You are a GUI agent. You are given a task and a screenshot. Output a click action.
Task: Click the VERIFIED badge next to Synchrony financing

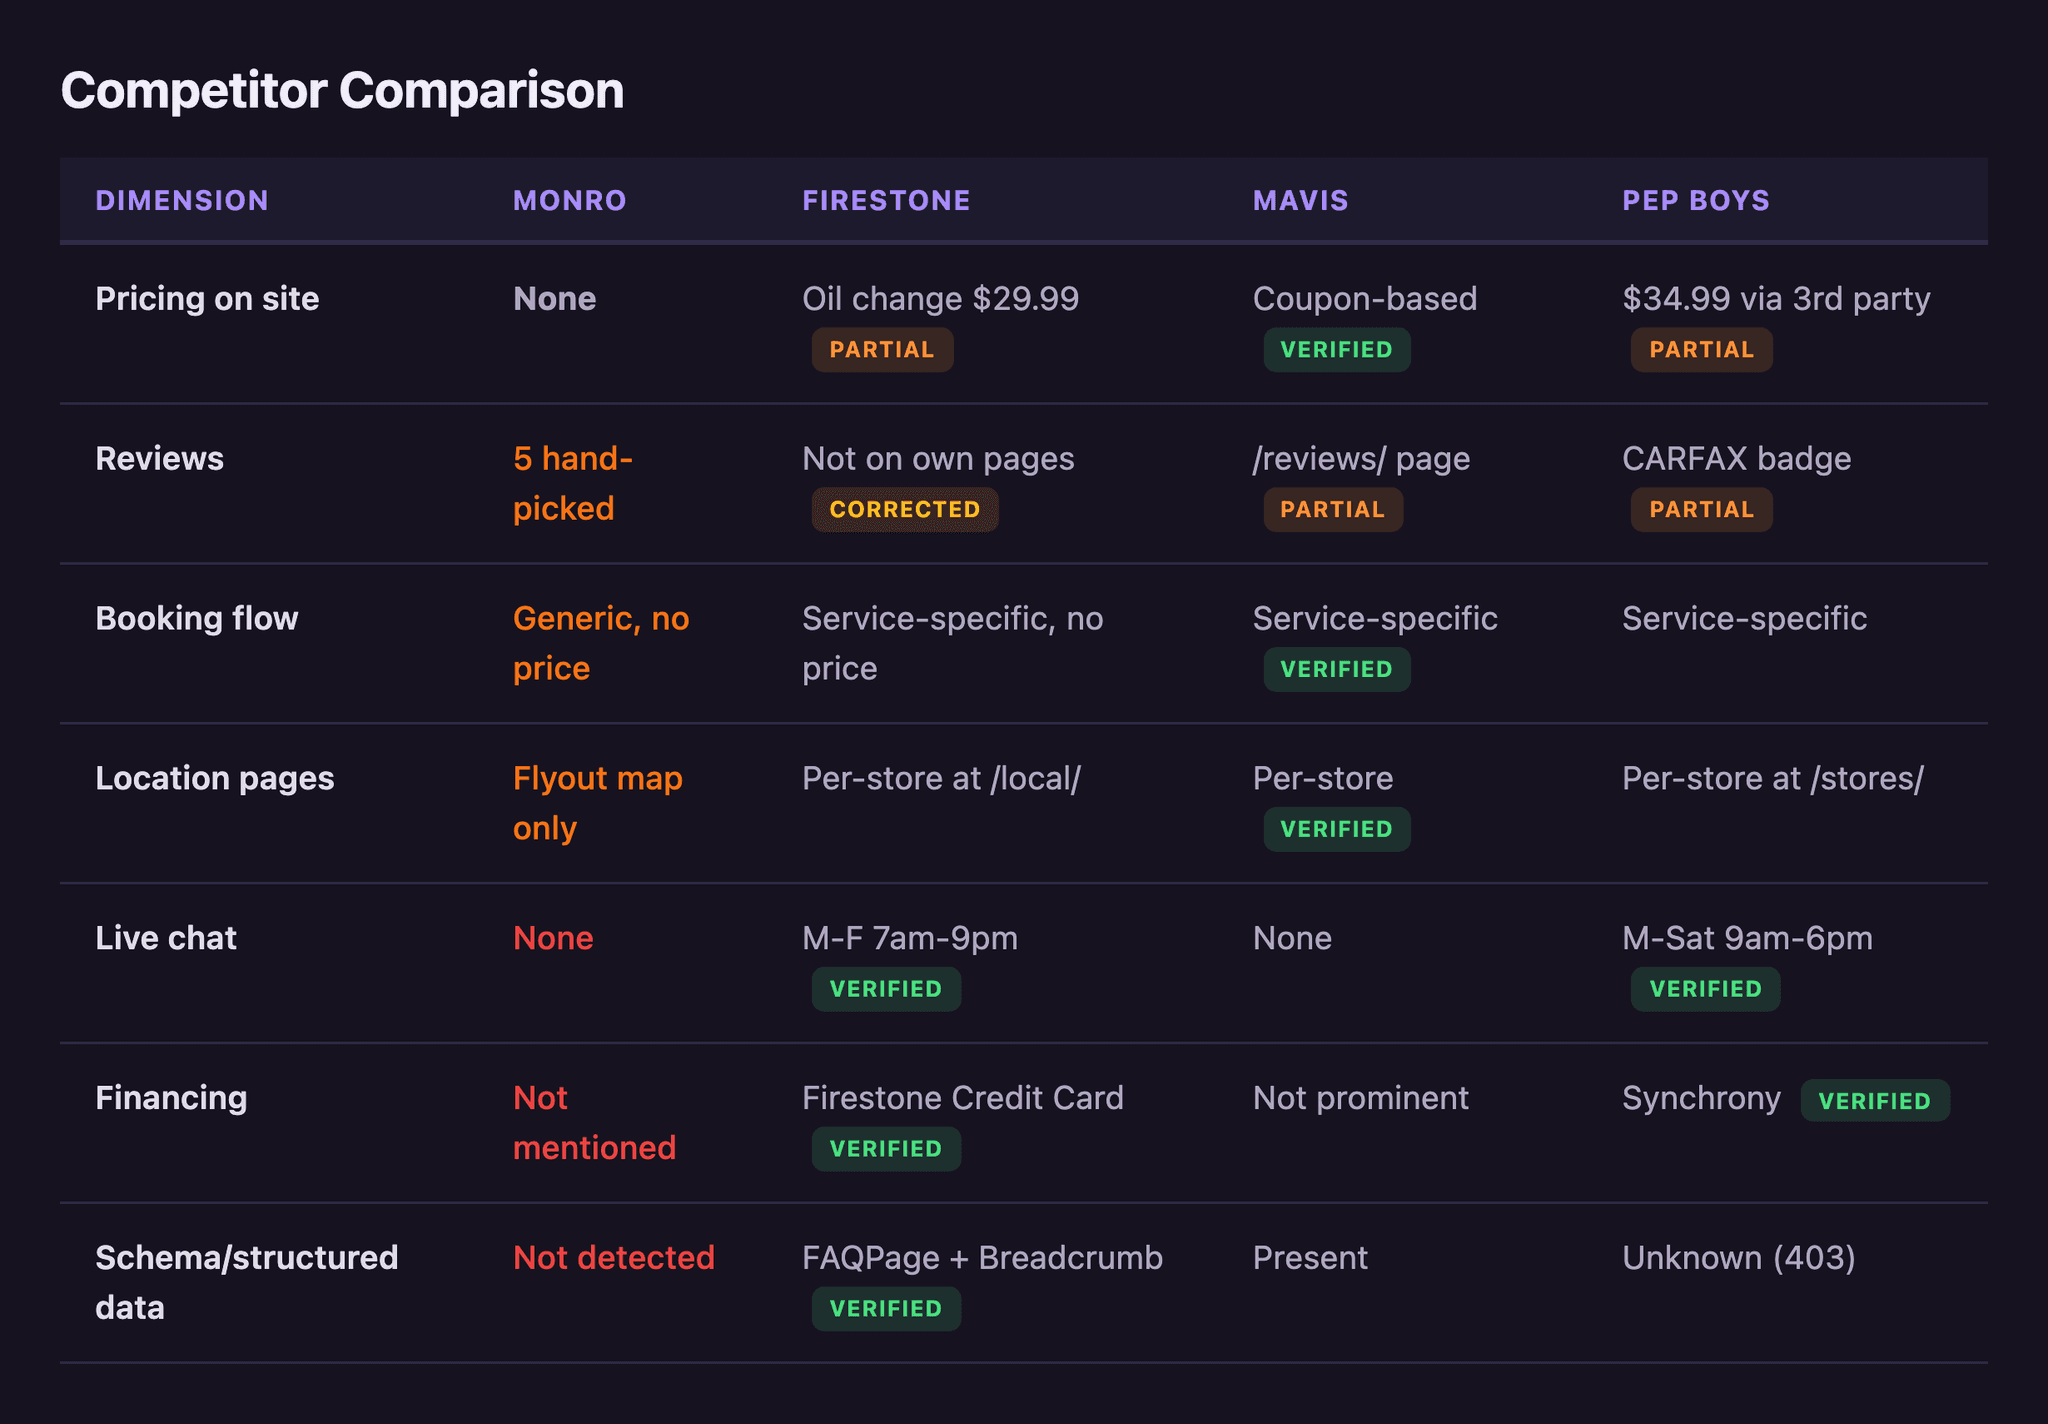[1875, 1100]
